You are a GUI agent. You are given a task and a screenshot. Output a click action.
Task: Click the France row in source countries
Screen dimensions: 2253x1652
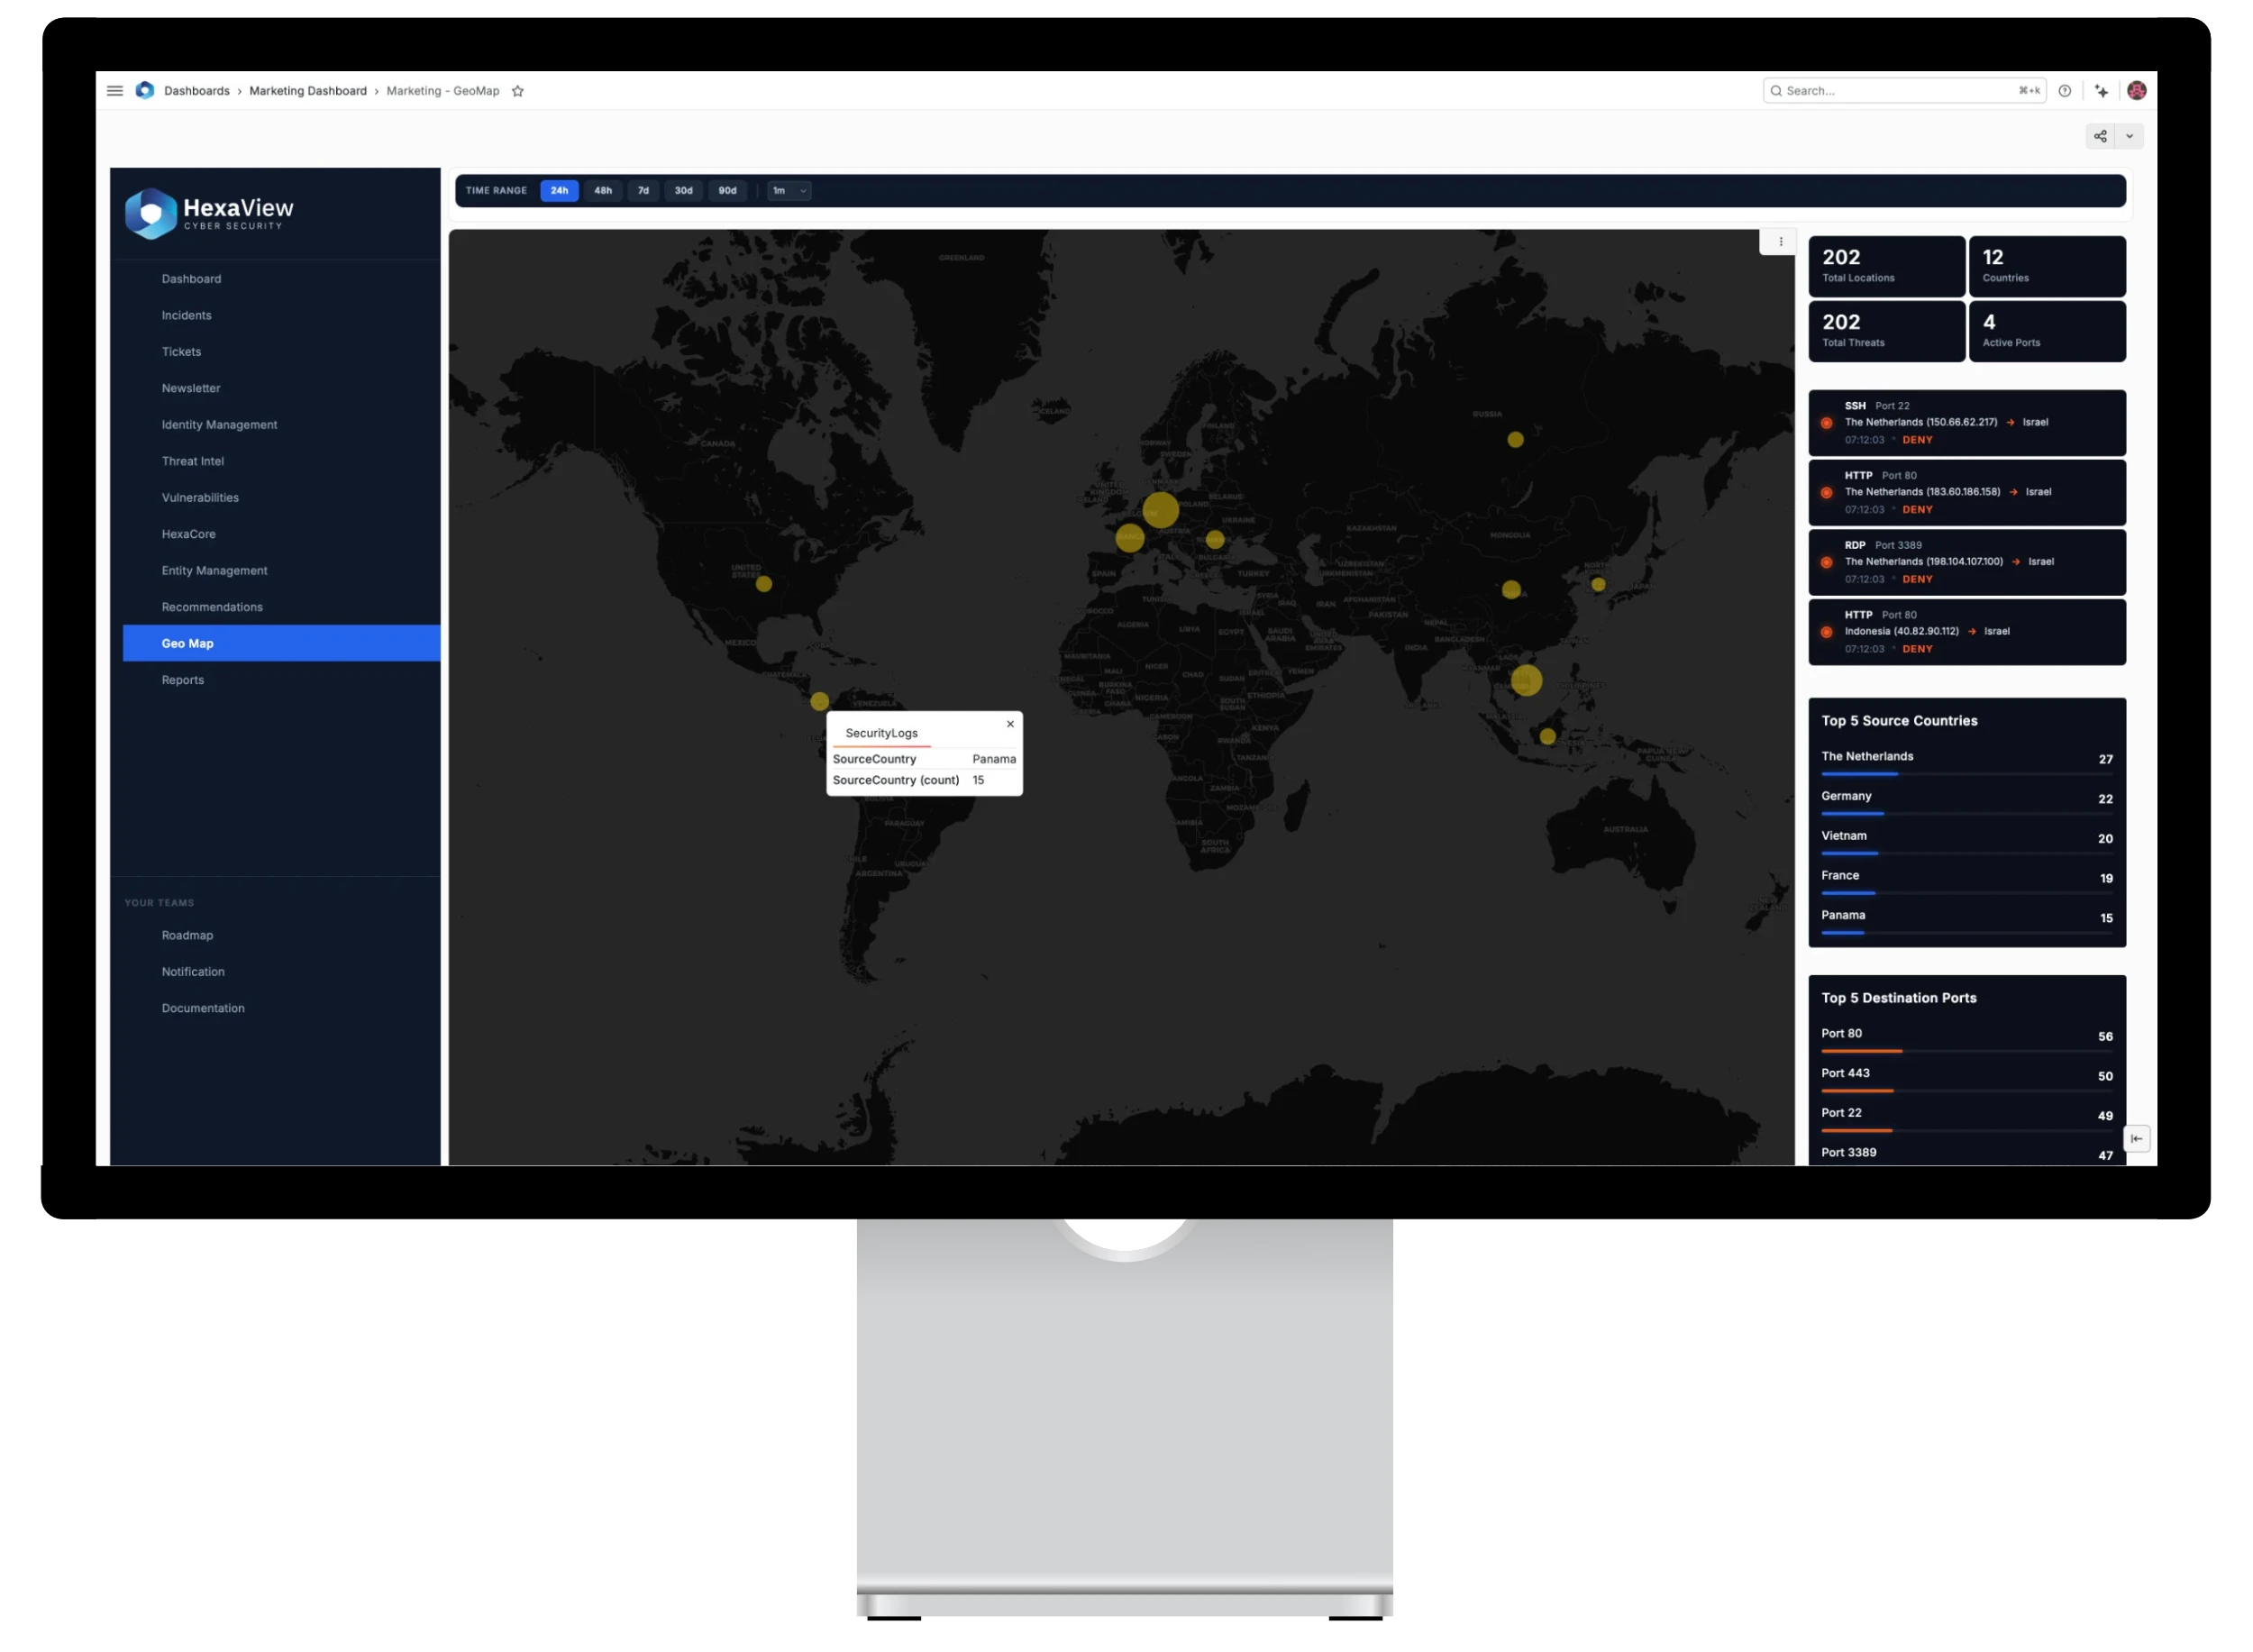[1969, 882]
